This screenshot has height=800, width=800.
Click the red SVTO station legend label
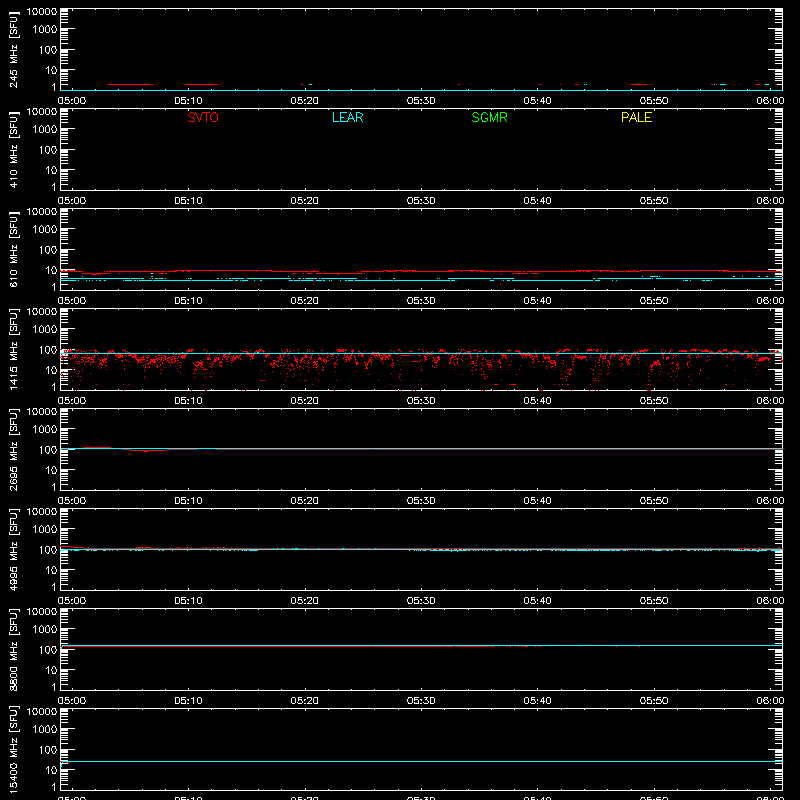(203, 117)
